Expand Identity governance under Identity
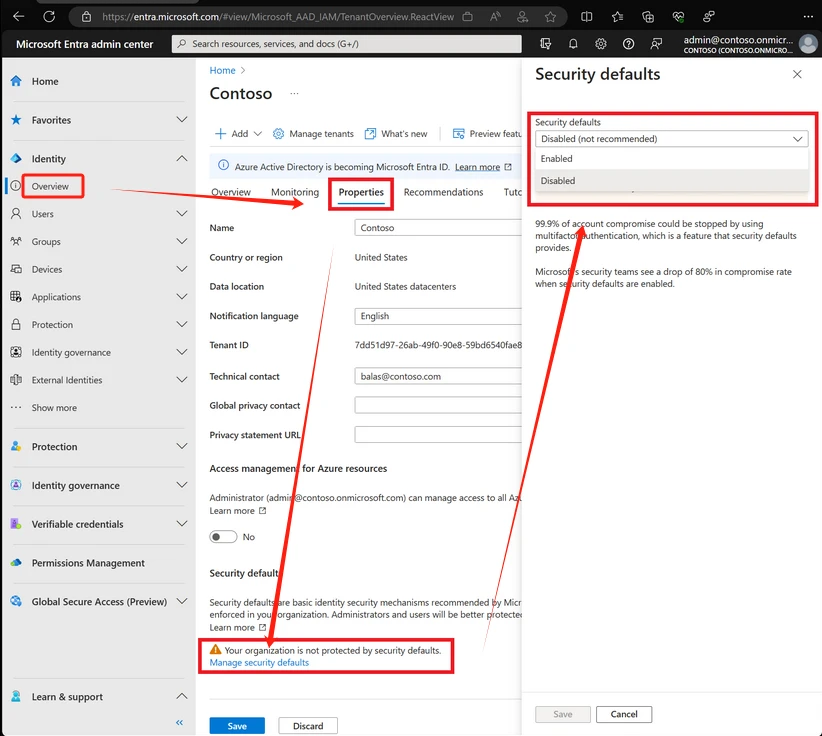This screenshot has height=736, width=822. [x=181, y=352]
